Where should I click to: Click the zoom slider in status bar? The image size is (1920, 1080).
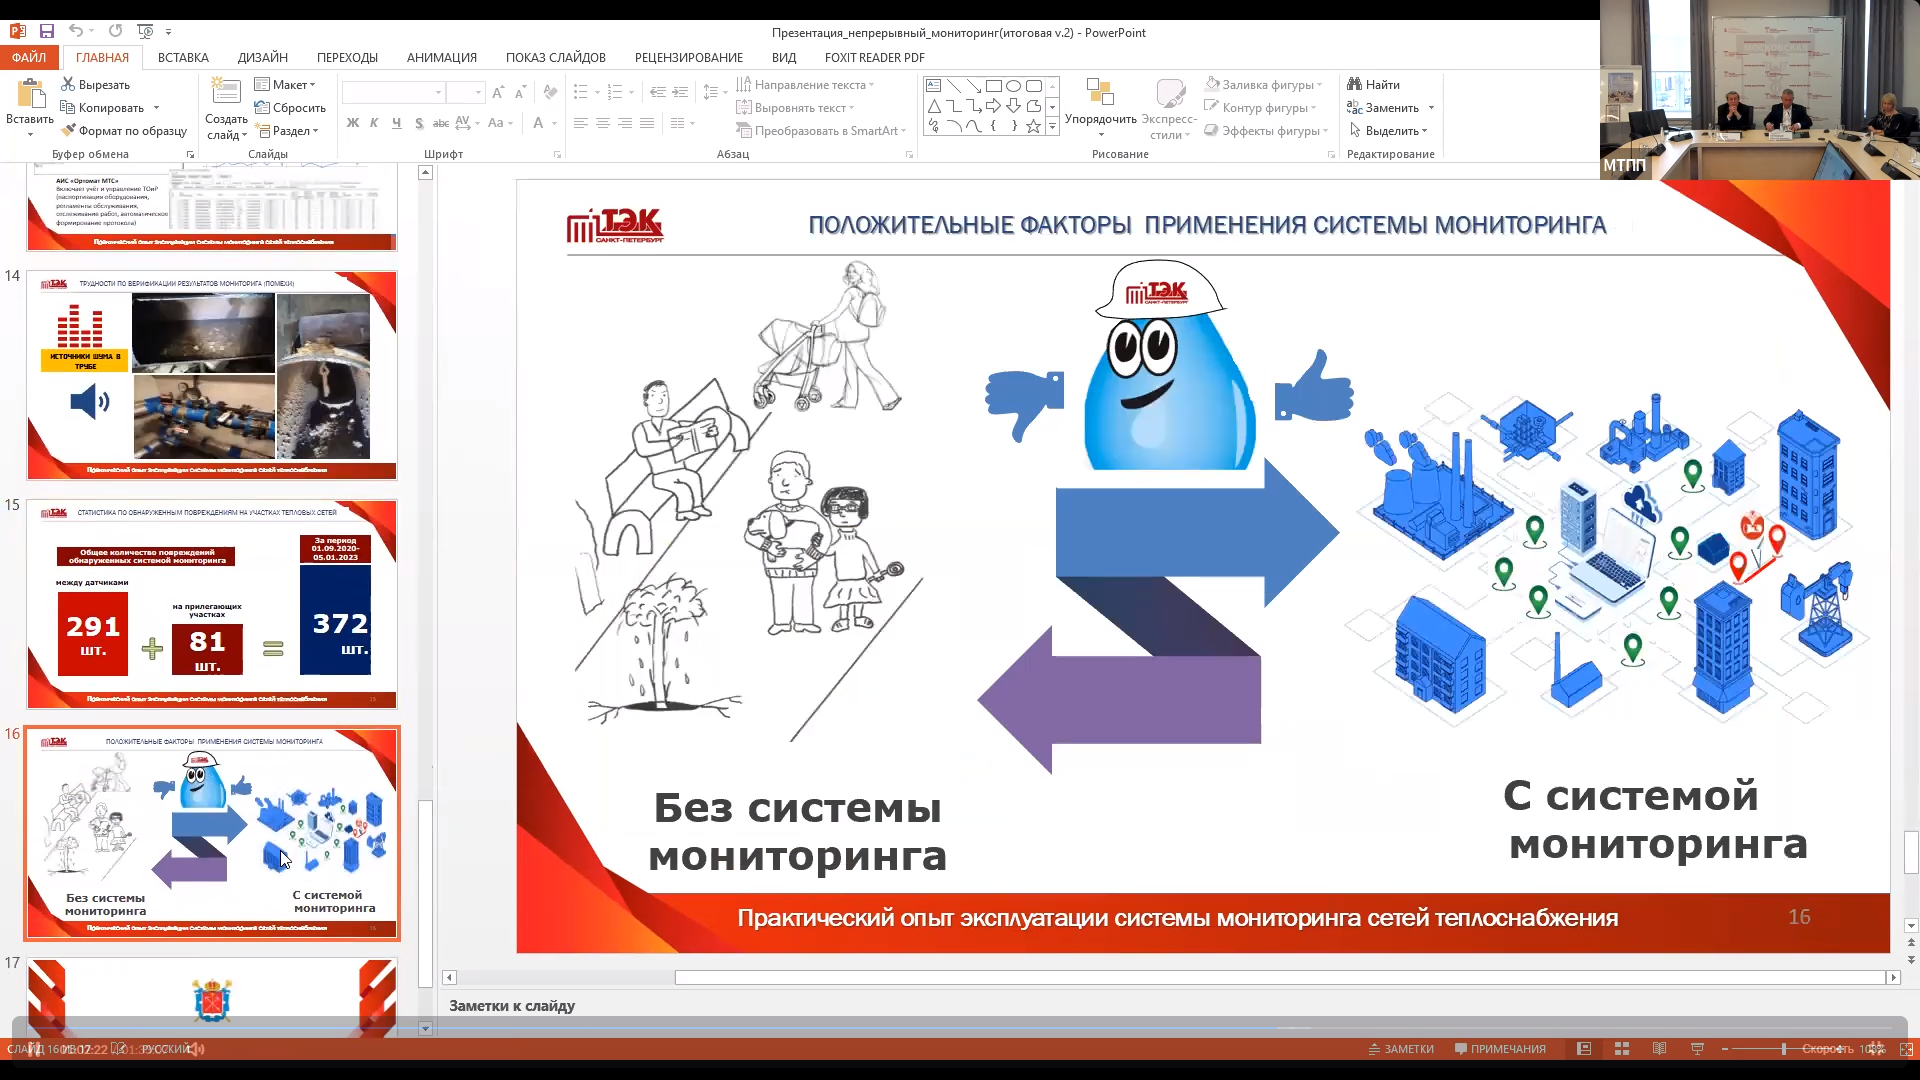pyautogui.click(x=1783, y=1048)
